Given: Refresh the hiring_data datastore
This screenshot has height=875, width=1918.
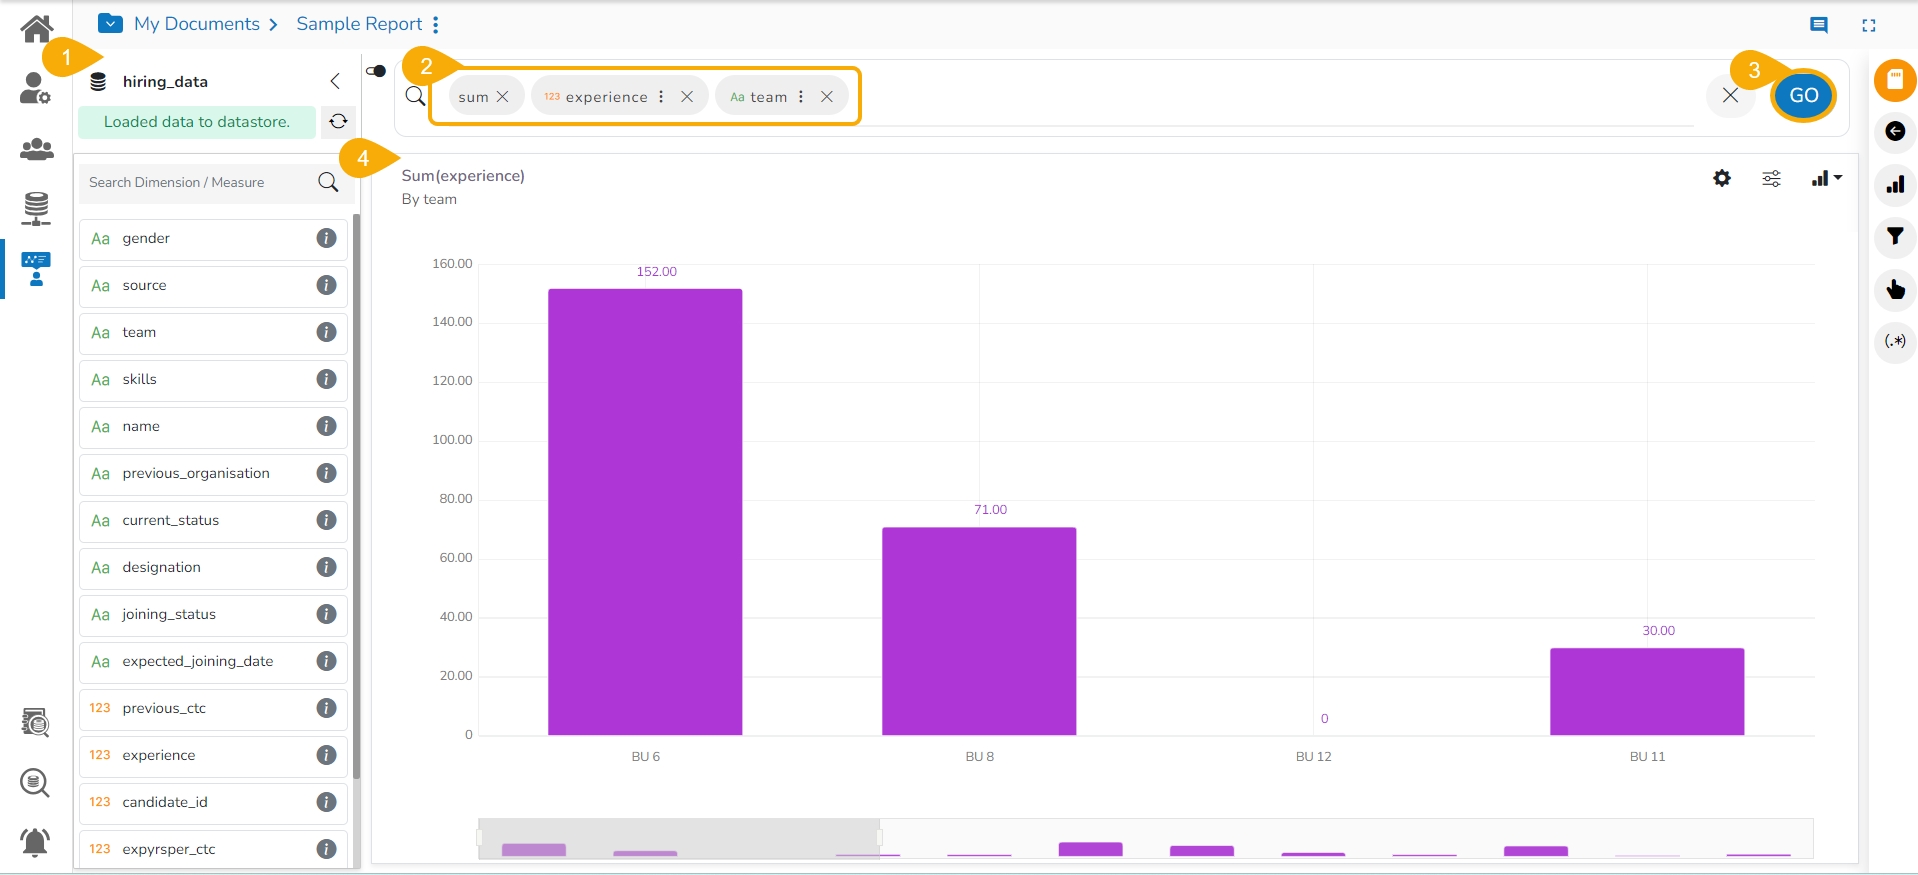Looking at the screenshot, I should coord(338,121).
